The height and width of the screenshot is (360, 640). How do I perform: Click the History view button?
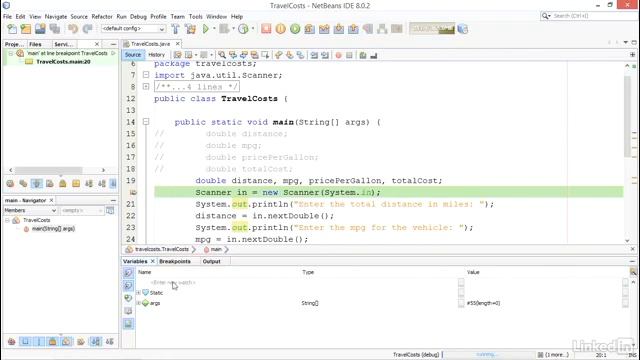click(x=156, y=55)
